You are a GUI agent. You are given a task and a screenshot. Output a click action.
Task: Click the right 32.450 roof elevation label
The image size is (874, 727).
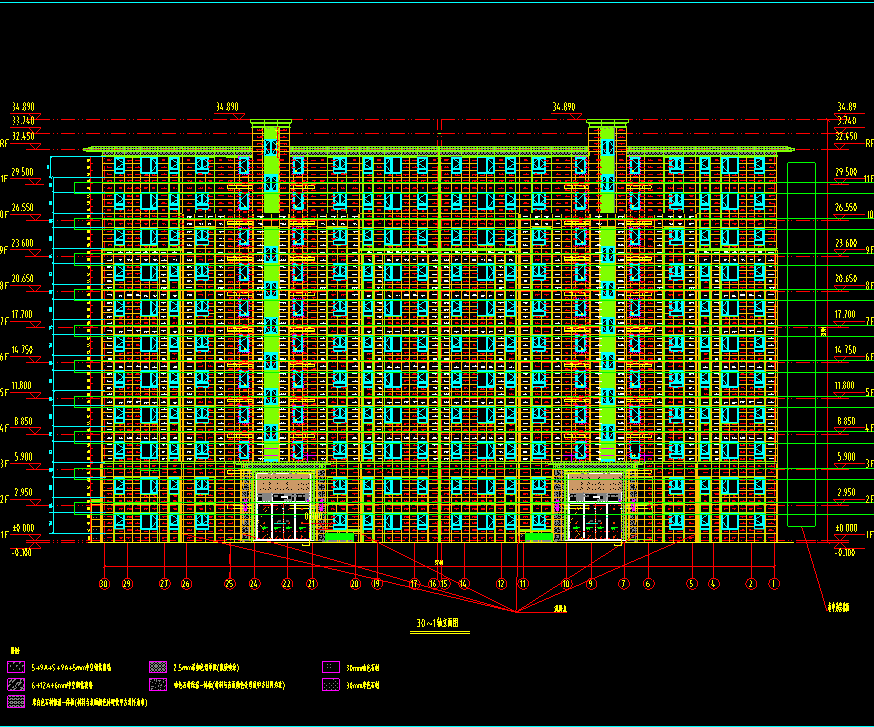tap(845, 135)
